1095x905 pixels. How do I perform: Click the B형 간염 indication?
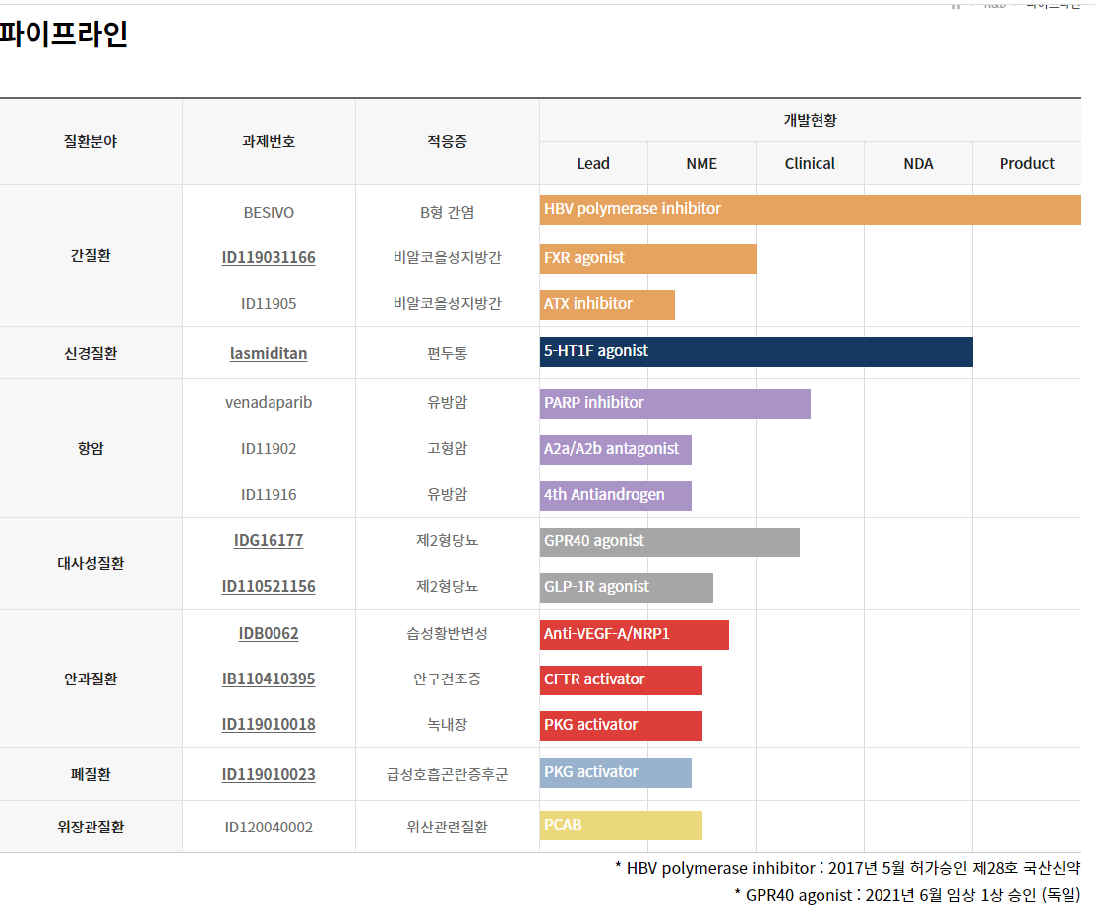click(x=447, y=212)
